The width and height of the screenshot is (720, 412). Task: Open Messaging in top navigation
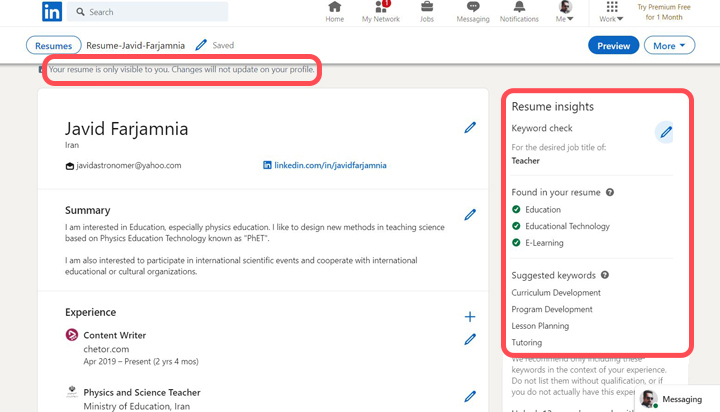pyautogui.click(x=473, y=12)
